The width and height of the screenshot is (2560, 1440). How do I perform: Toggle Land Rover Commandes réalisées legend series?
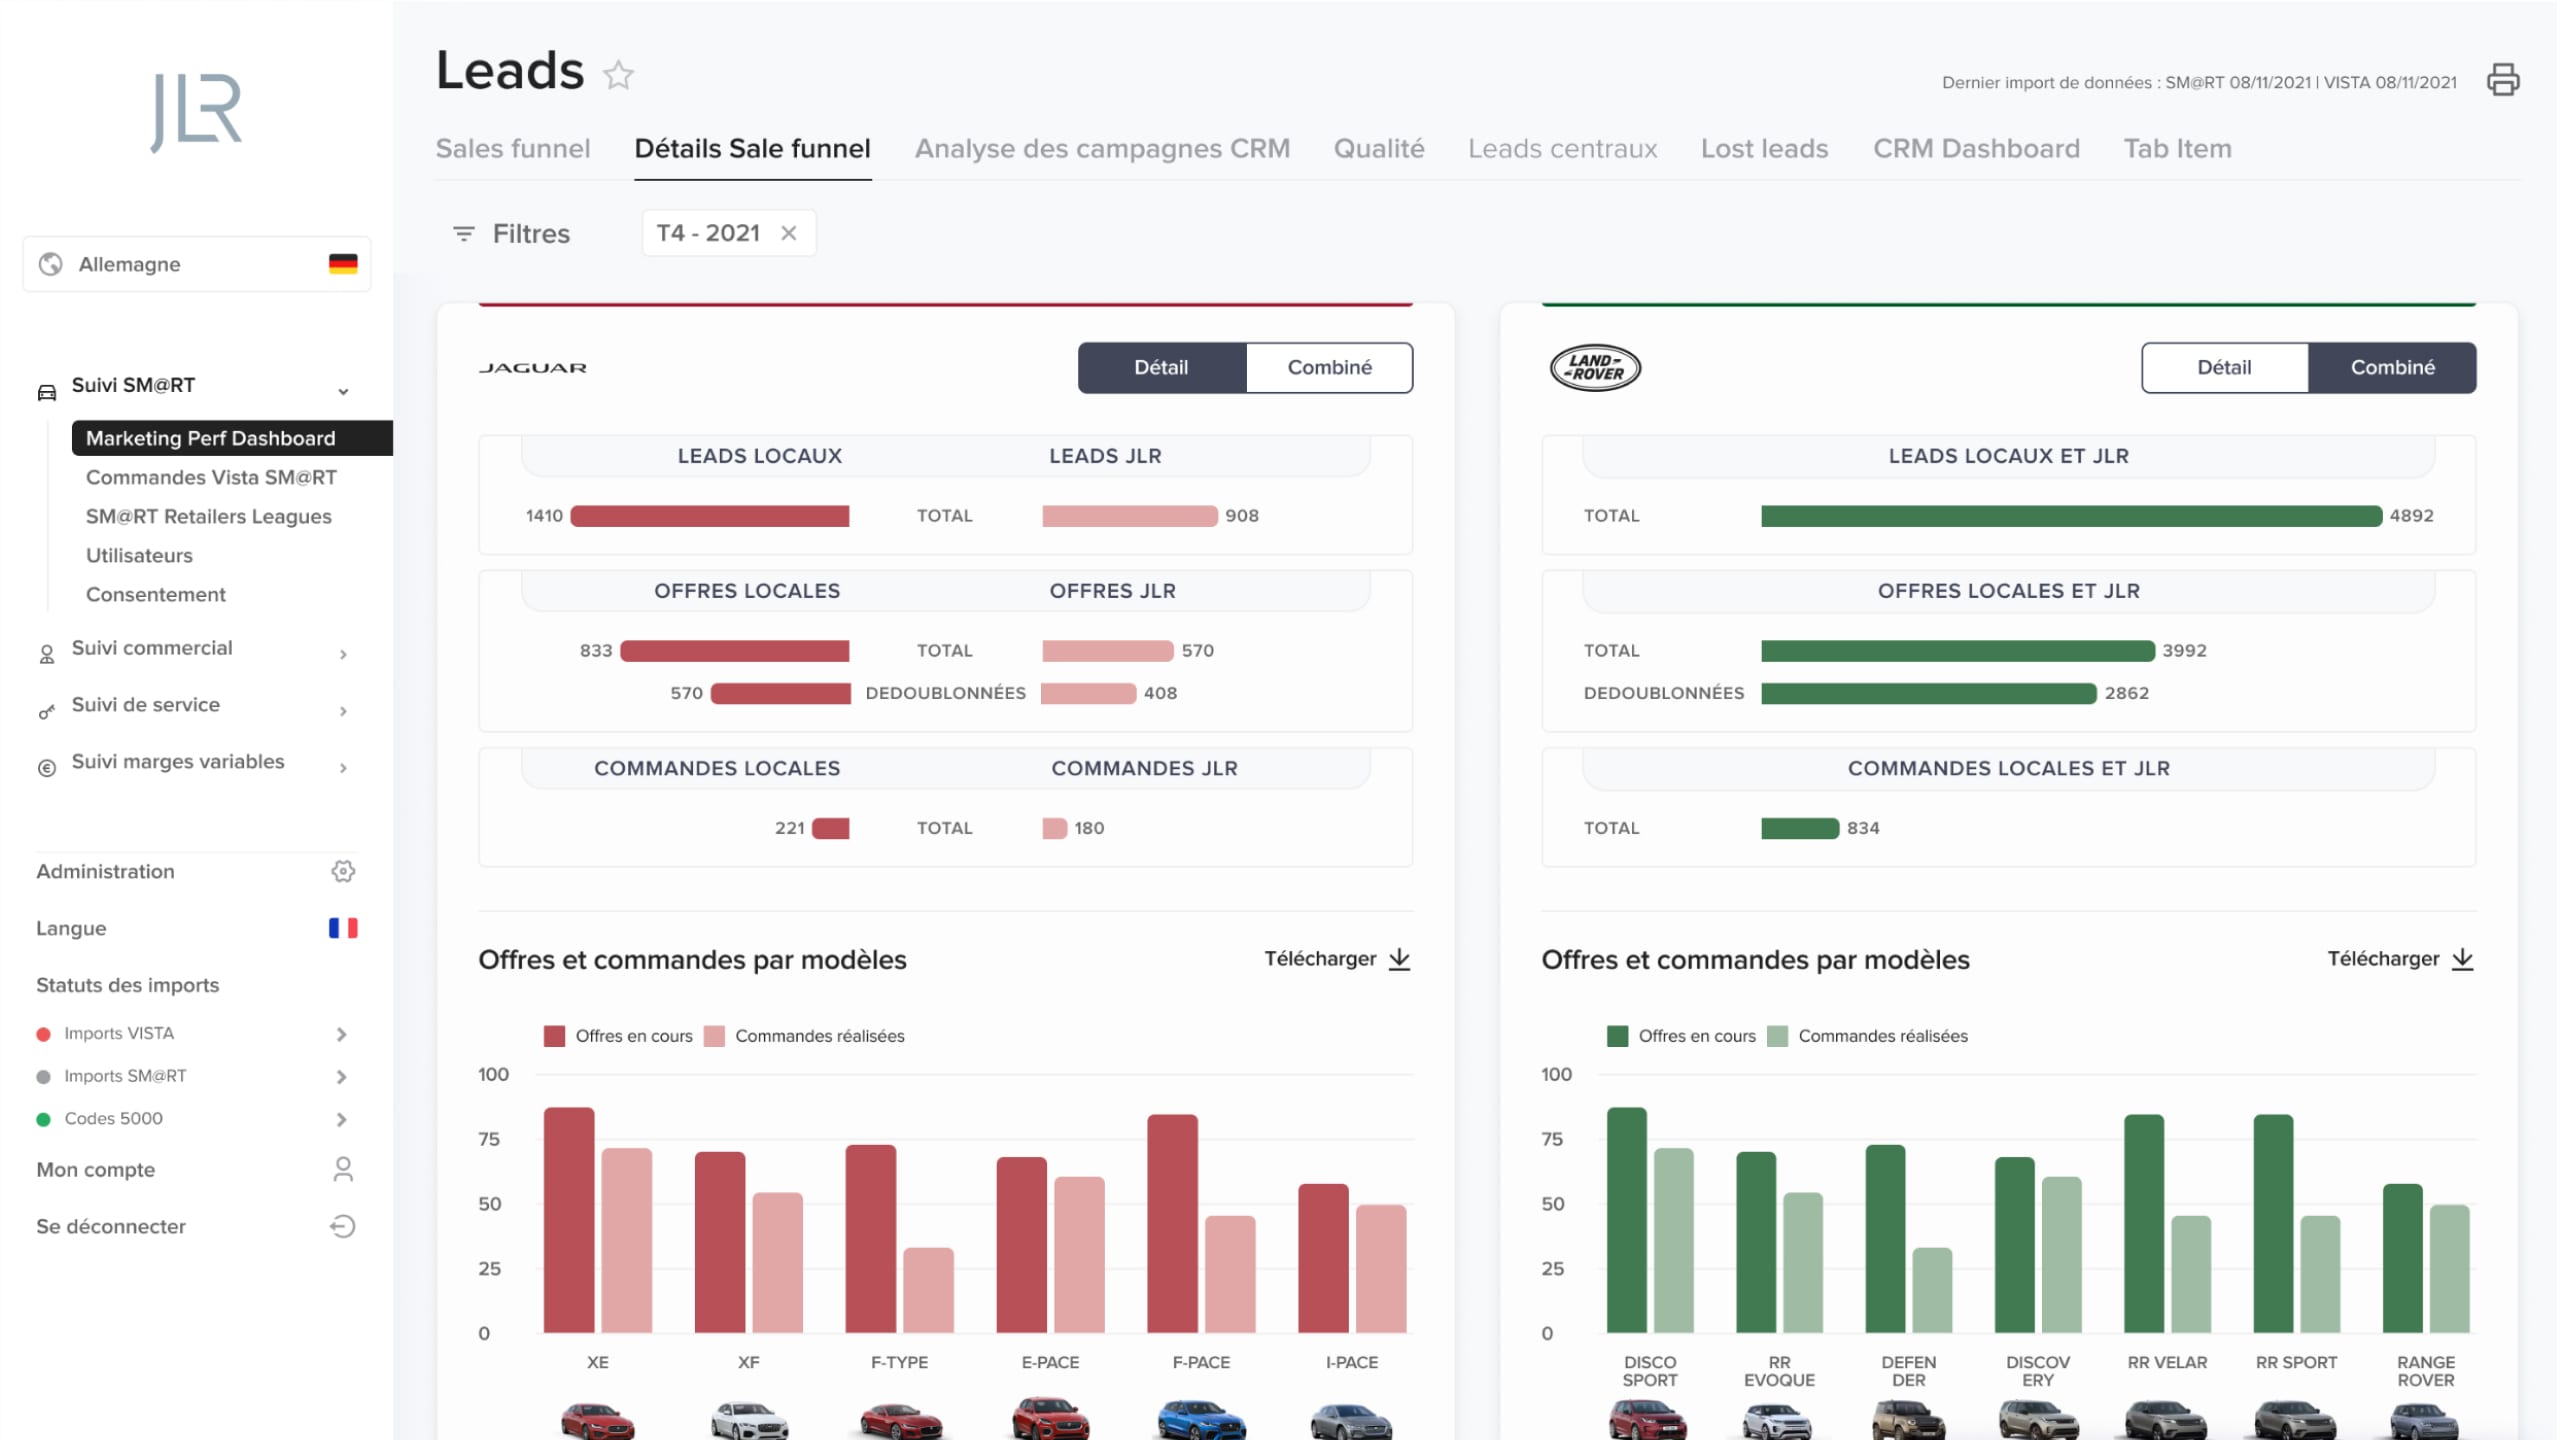pos(1867,1036)
